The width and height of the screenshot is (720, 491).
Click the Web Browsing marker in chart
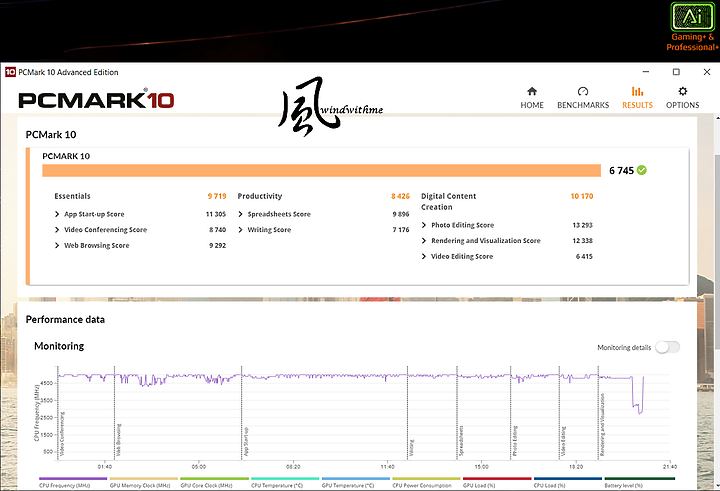(118, 440)
